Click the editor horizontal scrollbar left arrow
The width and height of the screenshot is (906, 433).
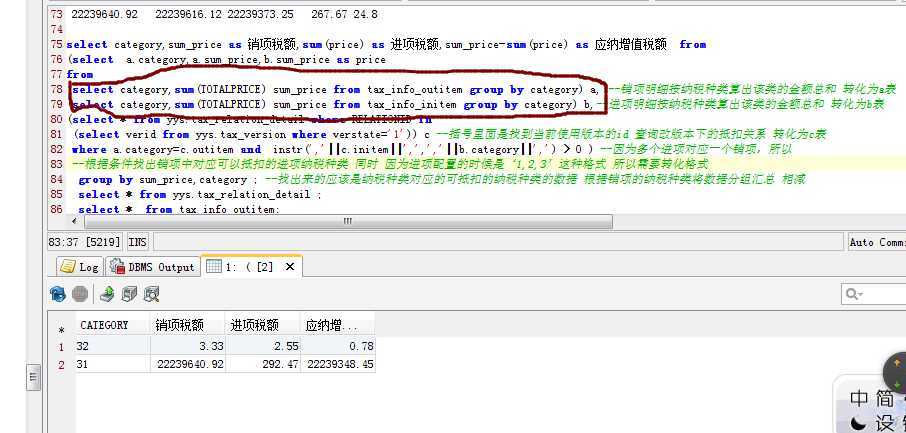(74, 221)
